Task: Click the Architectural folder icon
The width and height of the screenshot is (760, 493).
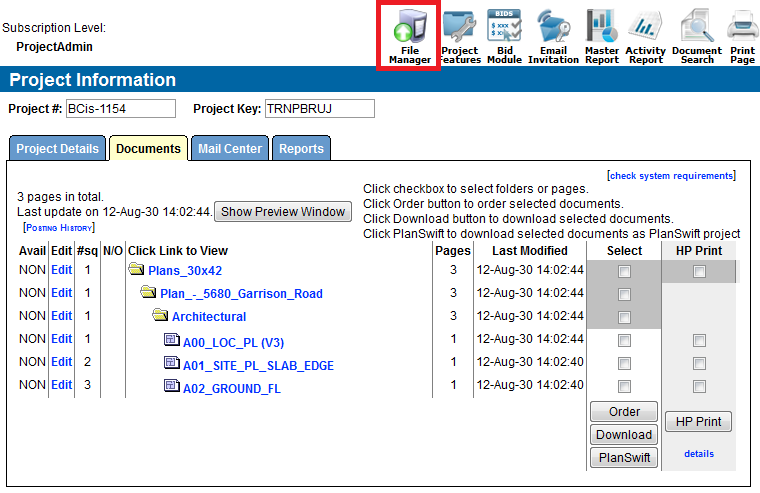Action: [x=160, y=315]
